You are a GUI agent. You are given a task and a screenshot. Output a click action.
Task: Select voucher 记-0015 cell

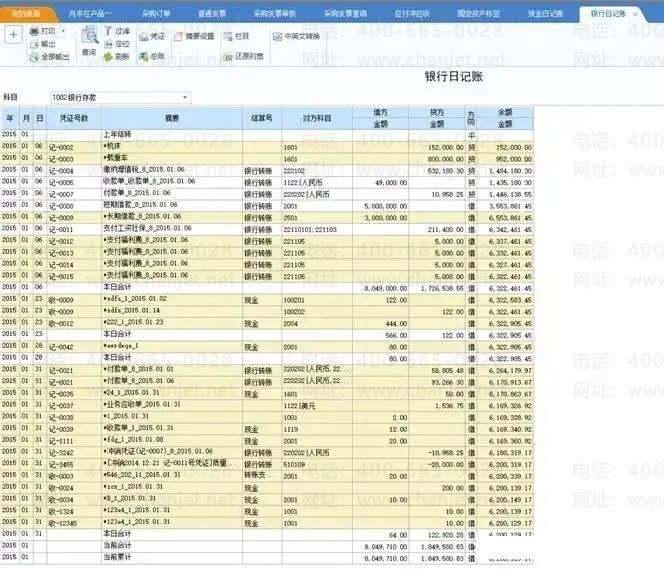click(74, 276)
